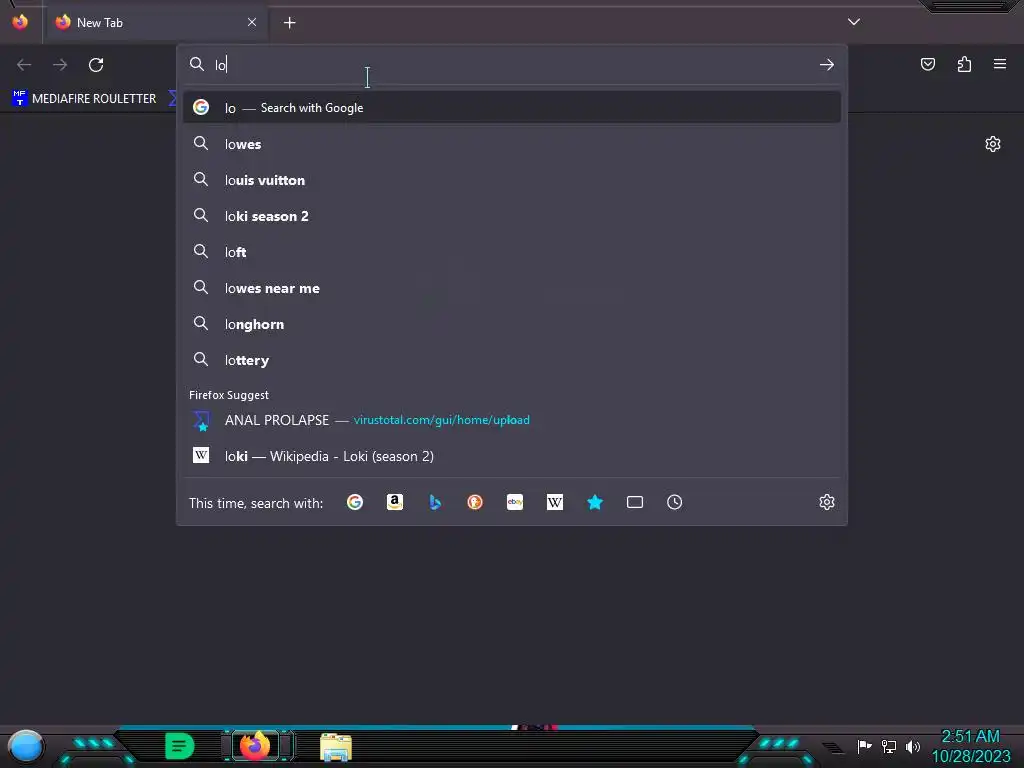1024x768 pixels.
Task: Open Action Center flag in tray
Action: (x=865, y=746)
